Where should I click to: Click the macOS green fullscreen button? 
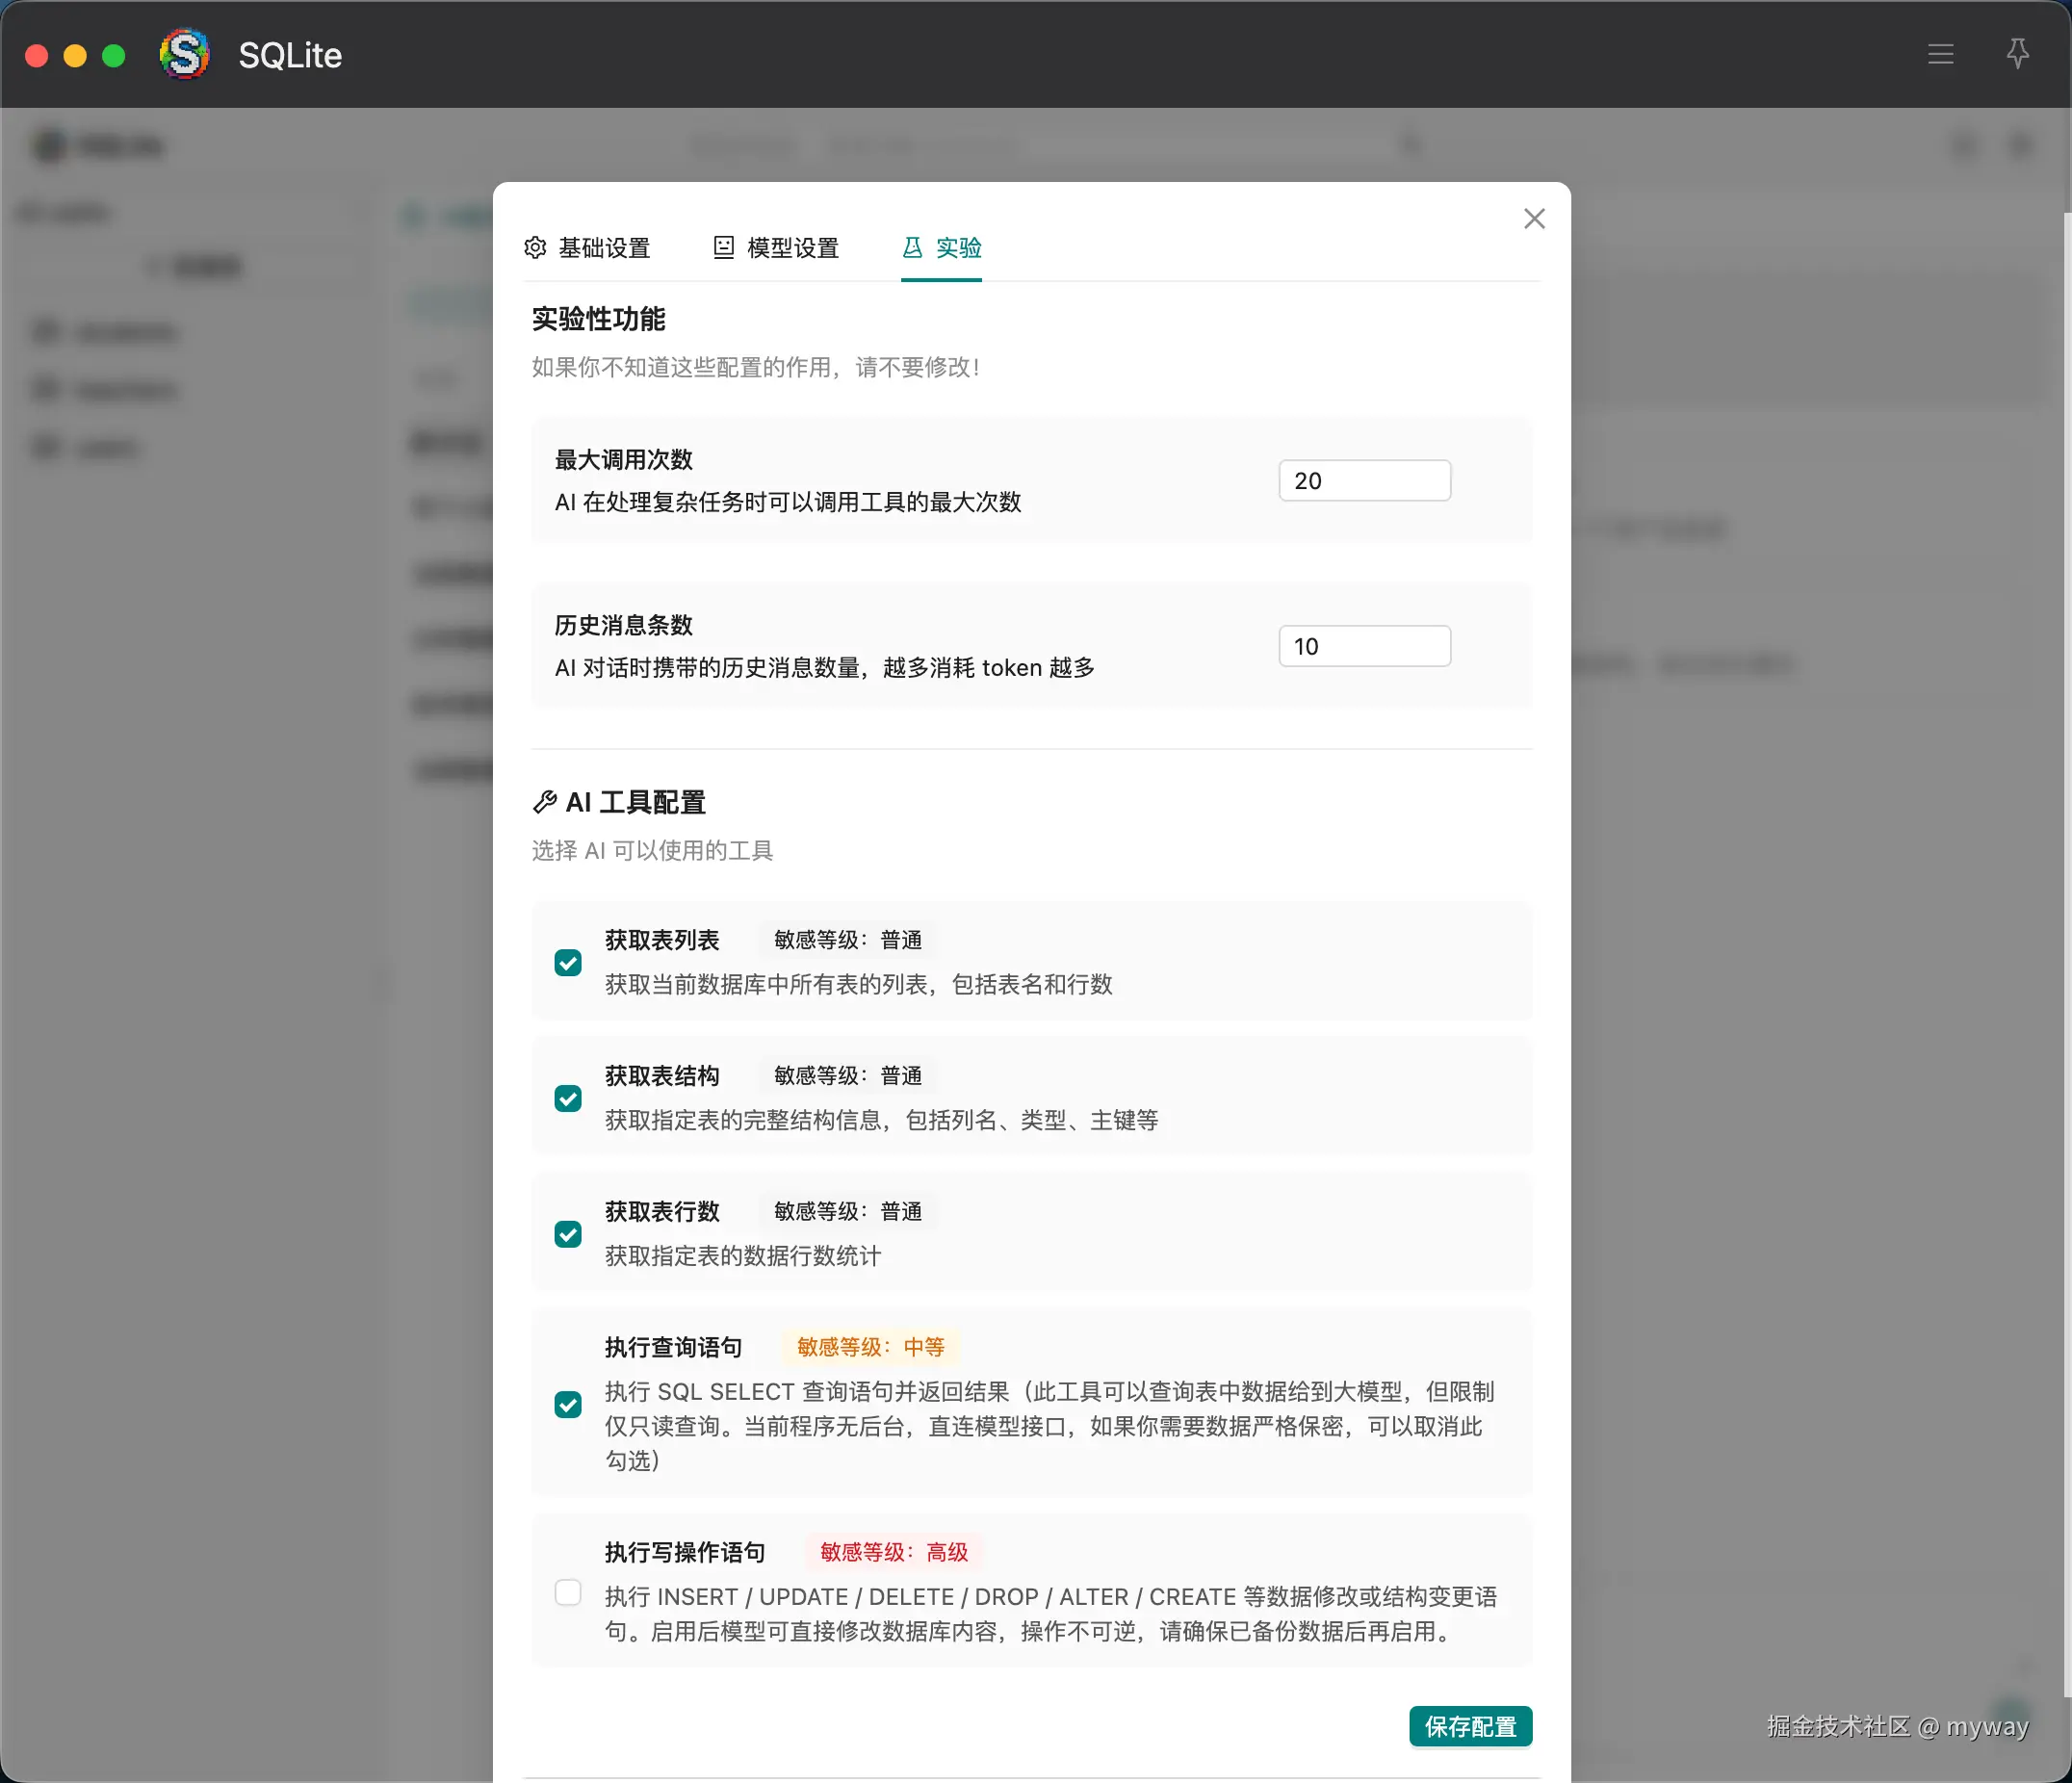point(114,55)
